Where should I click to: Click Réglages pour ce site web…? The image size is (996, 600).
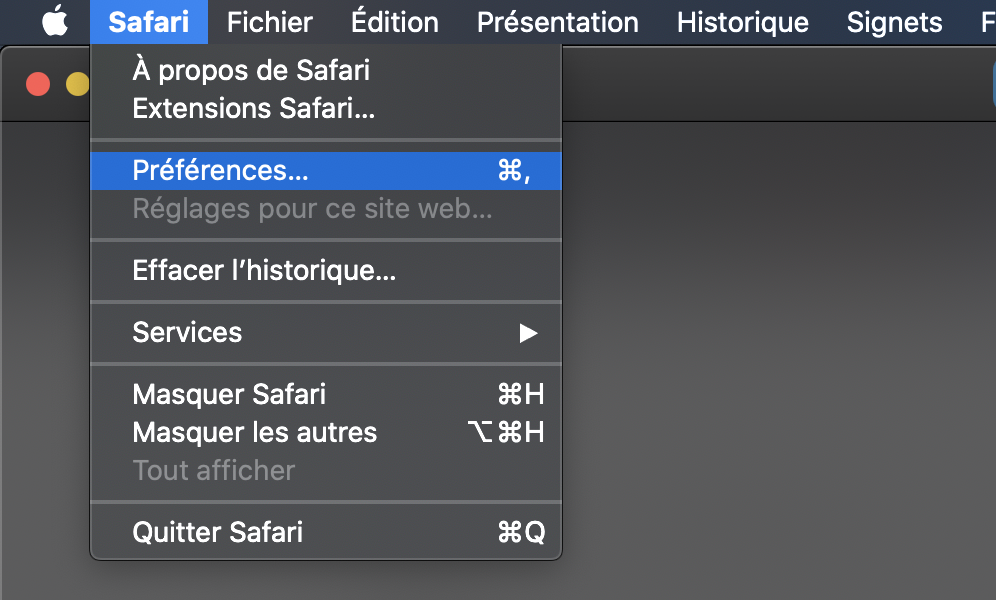[312, 209]
